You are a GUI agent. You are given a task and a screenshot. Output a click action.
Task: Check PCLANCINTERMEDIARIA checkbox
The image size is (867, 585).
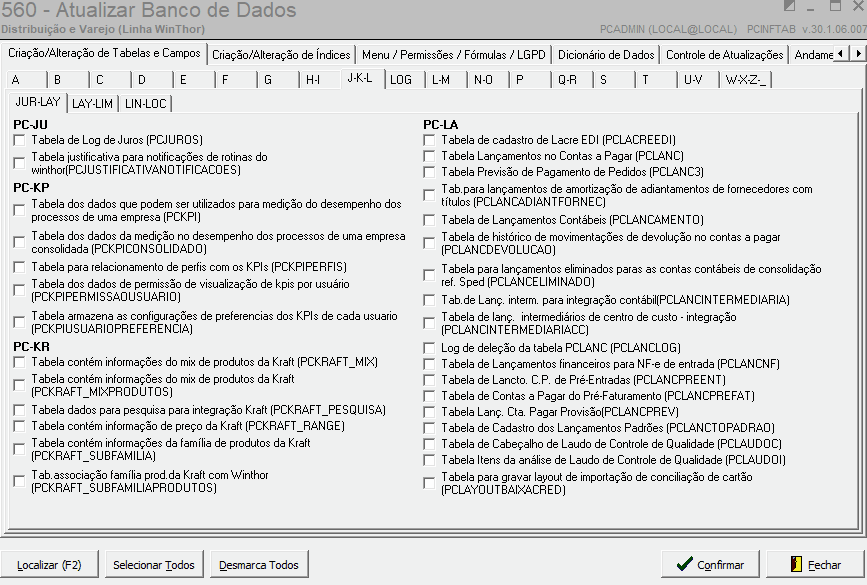[429, 300]
